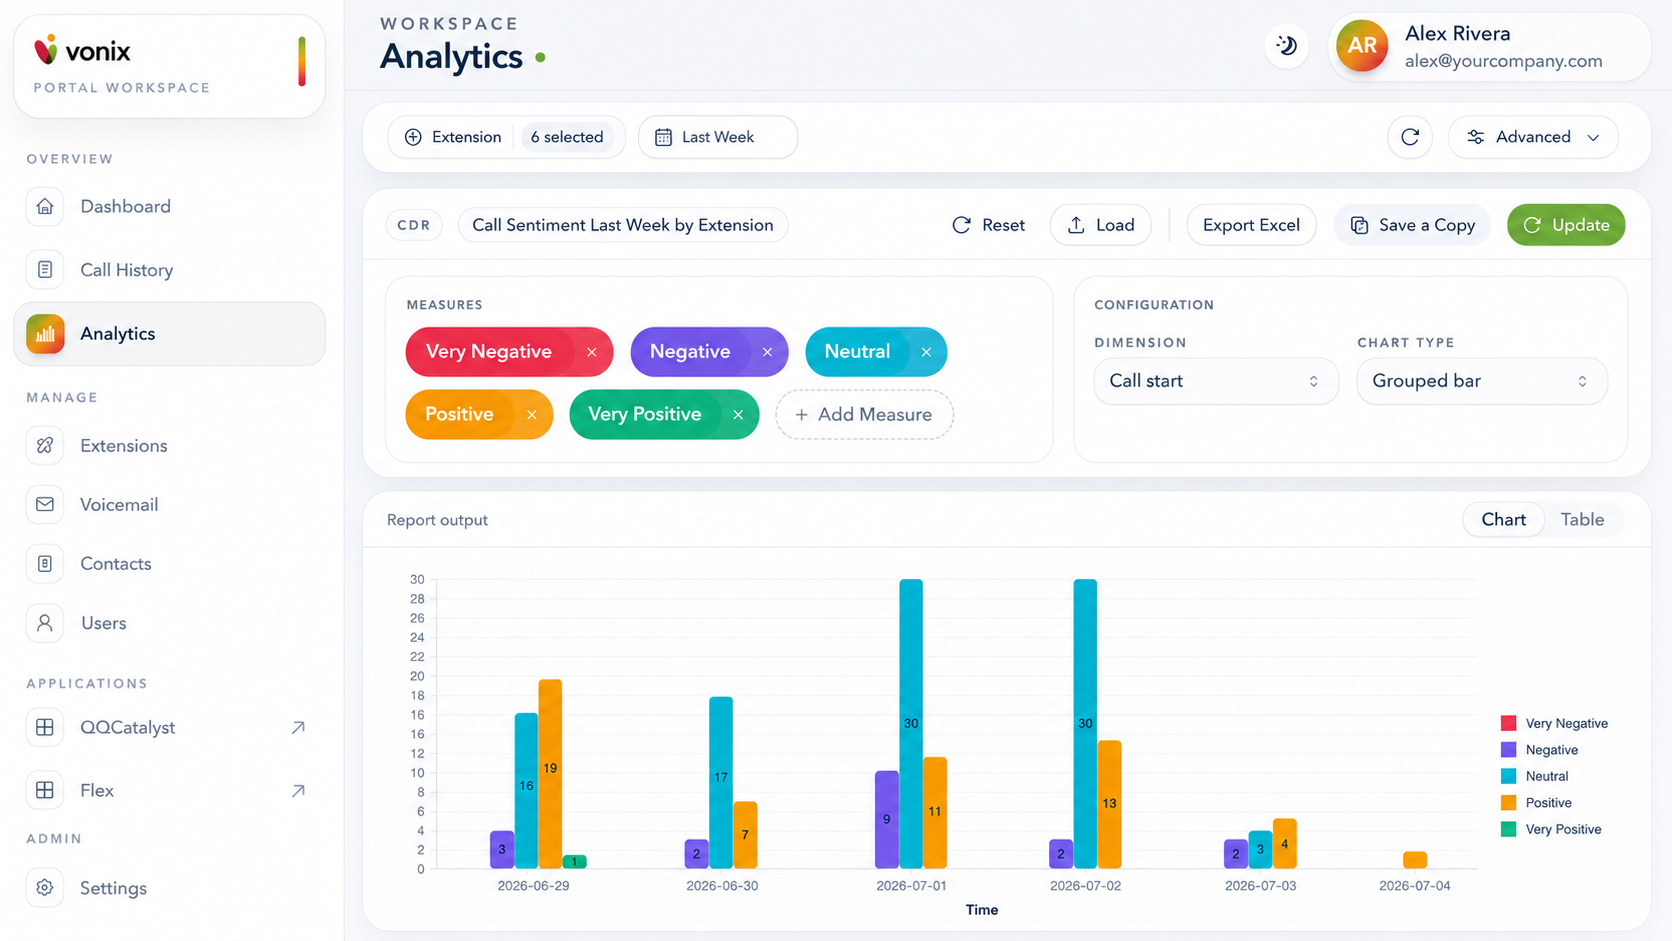Open the Chart Type Grouped bar dropdown
This screenshot has height=941, width=1672.
tap(1481, 381)
